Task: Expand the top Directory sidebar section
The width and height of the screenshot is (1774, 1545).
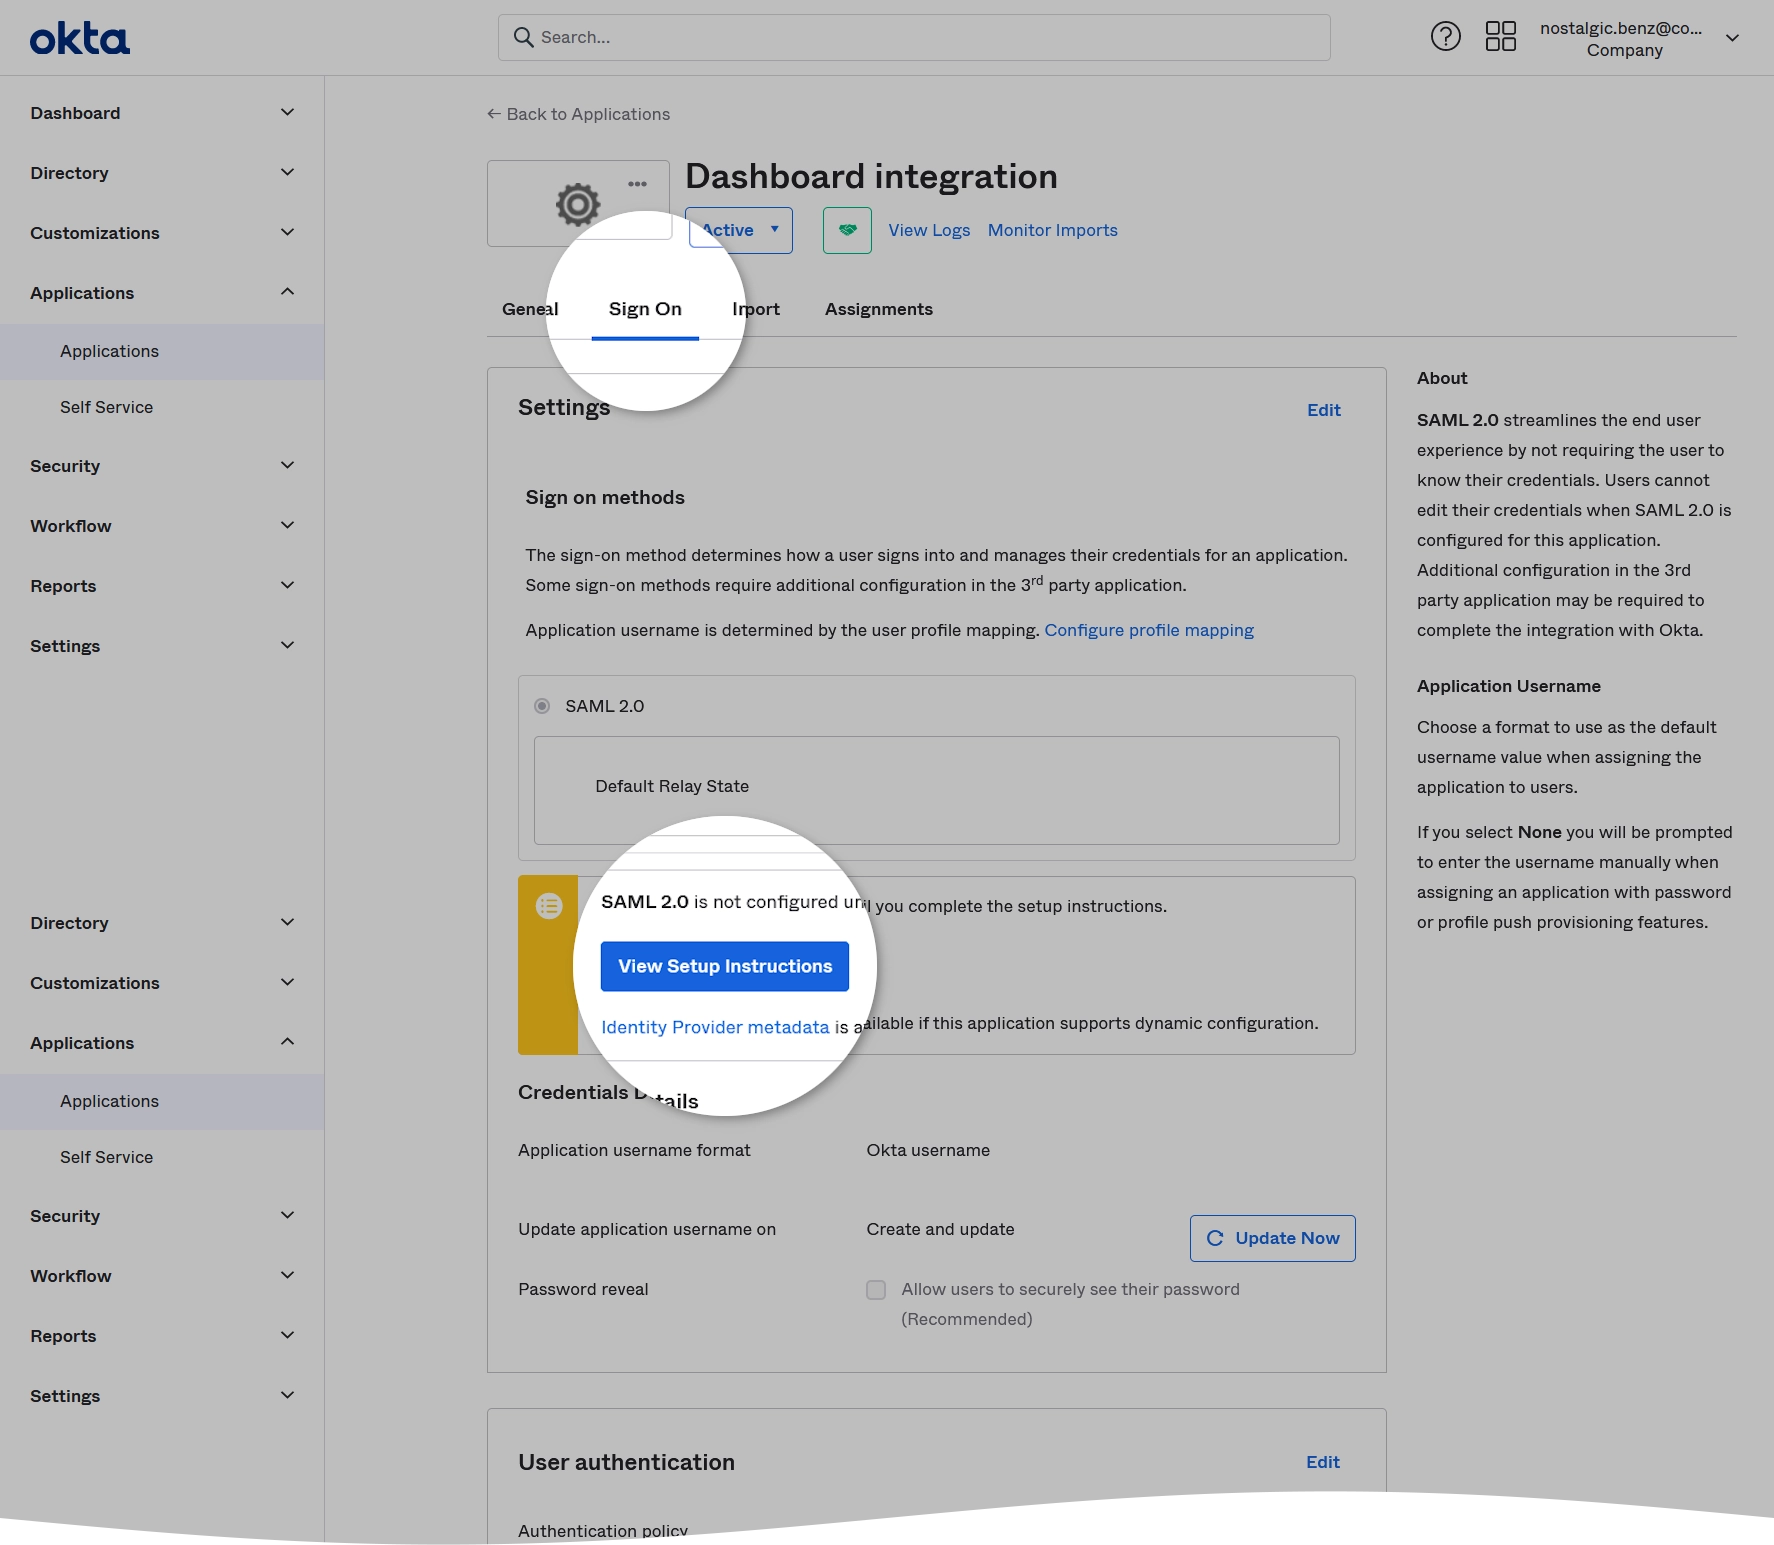Action: click(x=162, y=173)
